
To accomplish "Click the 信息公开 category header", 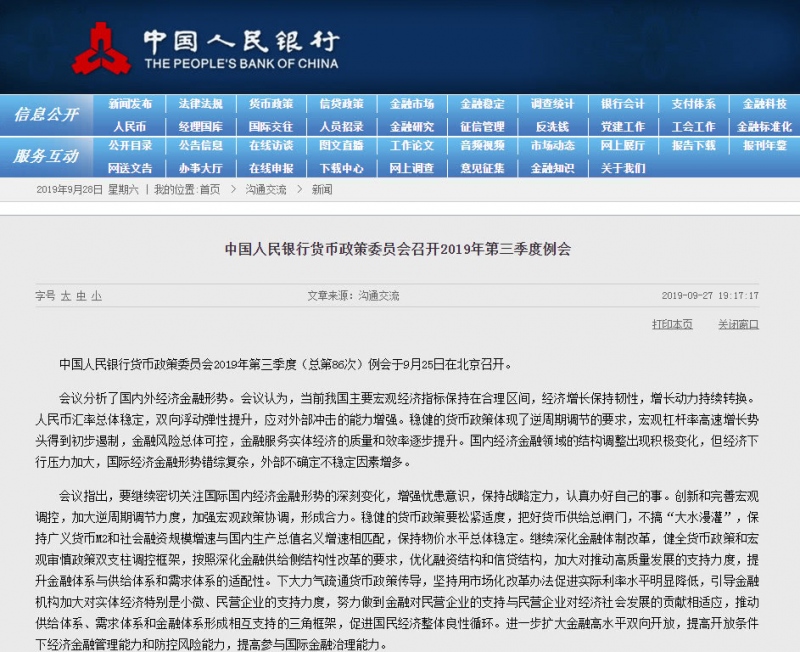I will (46, 115).
